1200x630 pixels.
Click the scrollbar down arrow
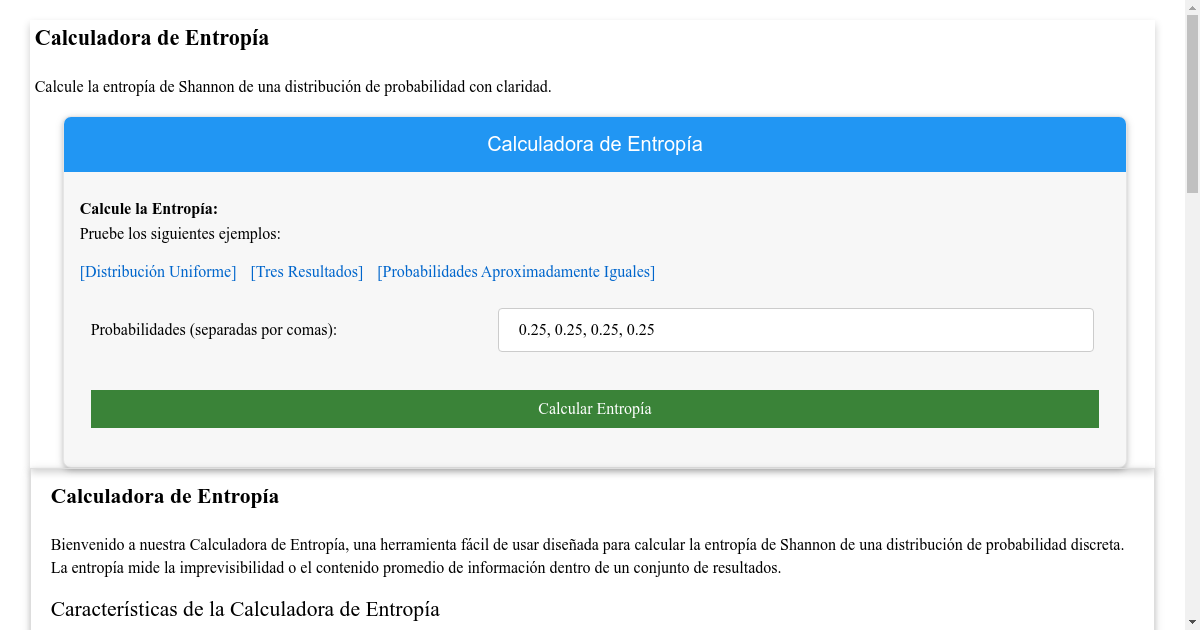pyautogui.click(x=1190, y=622)
